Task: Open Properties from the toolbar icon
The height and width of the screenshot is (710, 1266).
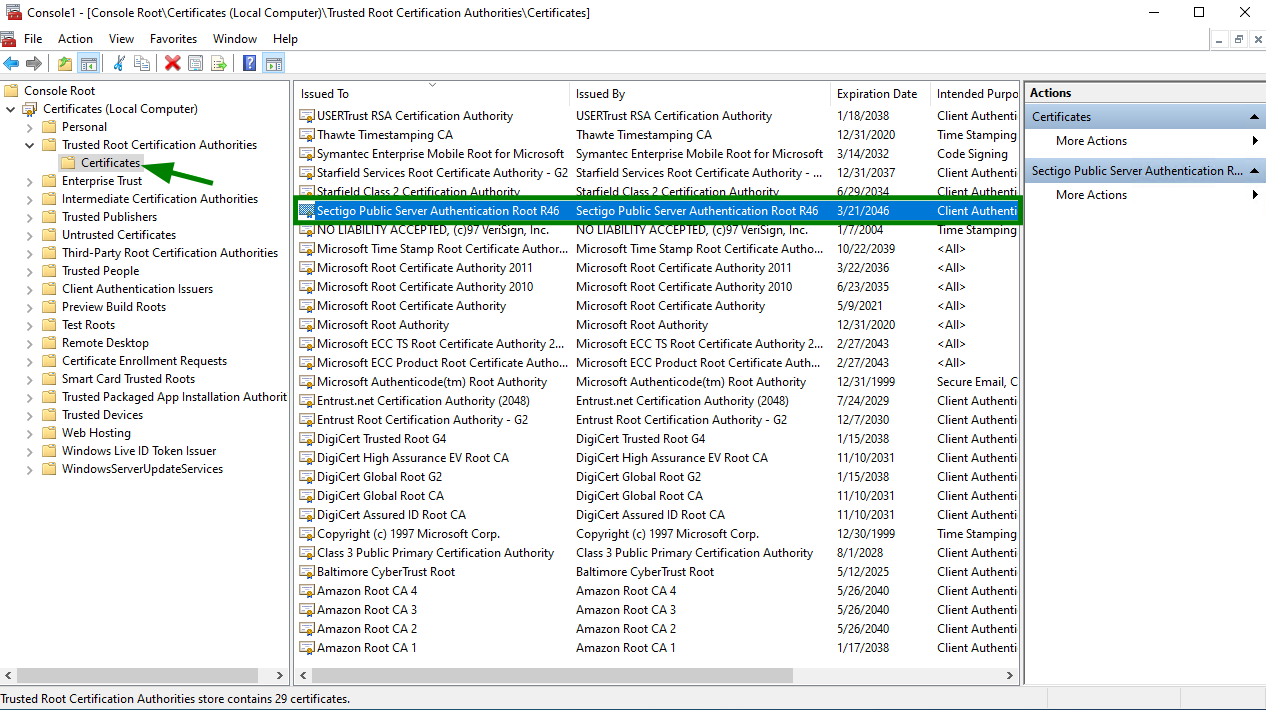Action: coord(196,64)
